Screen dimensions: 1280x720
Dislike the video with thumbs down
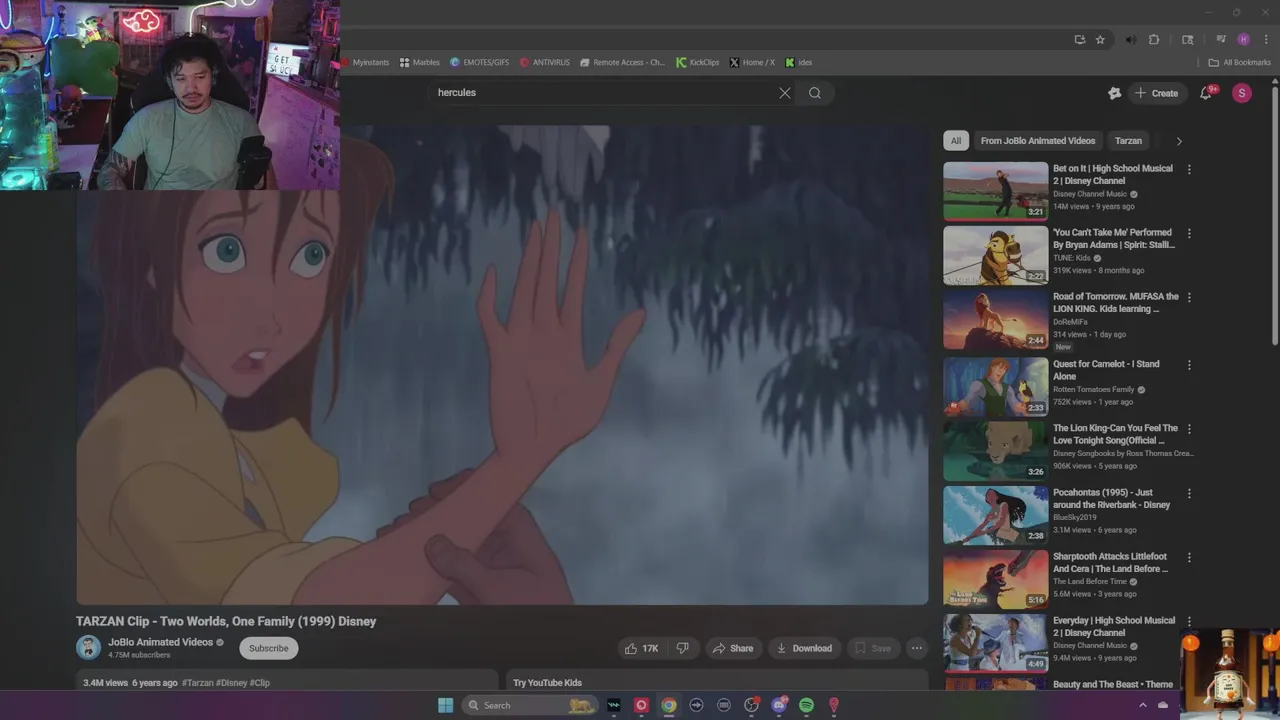point(682,648)
